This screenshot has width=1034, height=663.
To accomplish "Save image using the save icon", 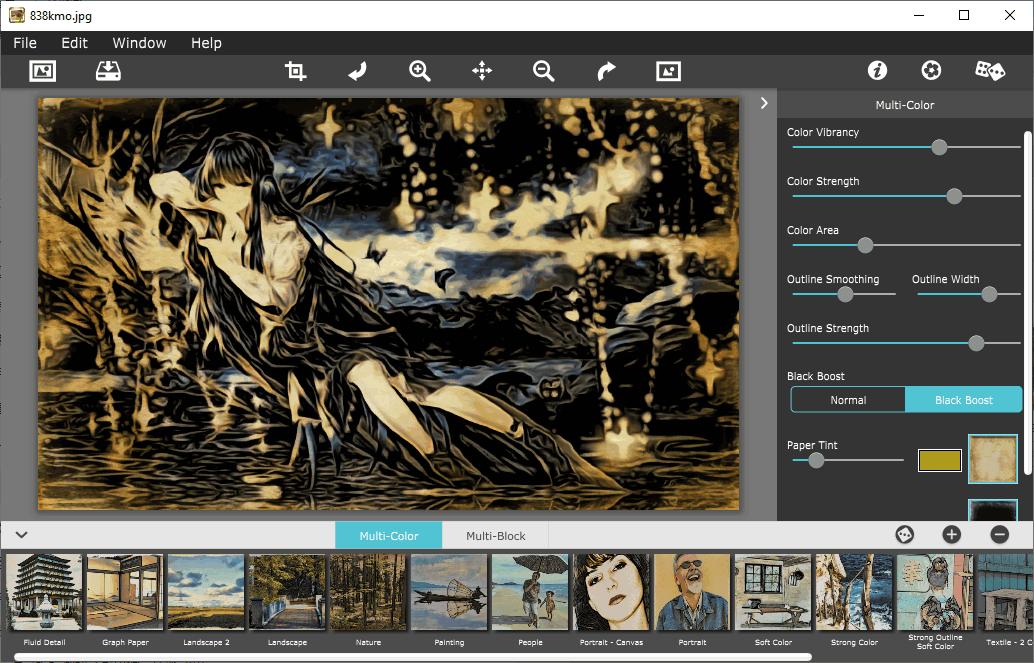I will (x=108, y=71).
